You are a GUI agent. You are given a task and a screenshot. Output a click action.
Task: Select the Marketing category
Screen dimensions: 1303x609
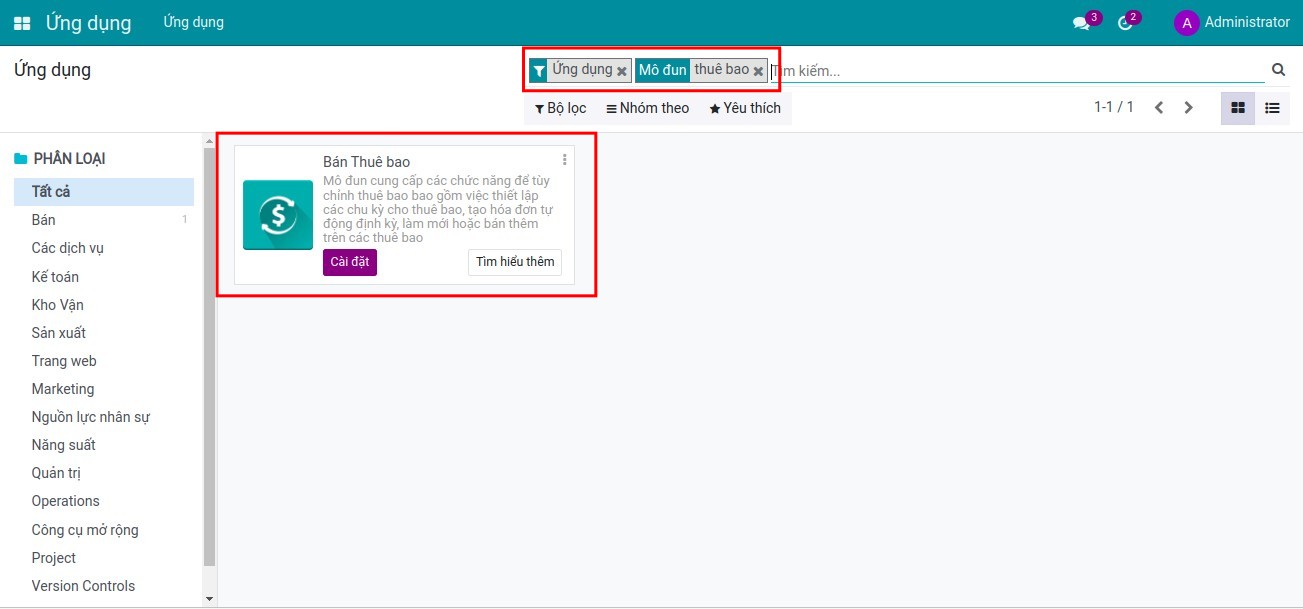[104, 389]
